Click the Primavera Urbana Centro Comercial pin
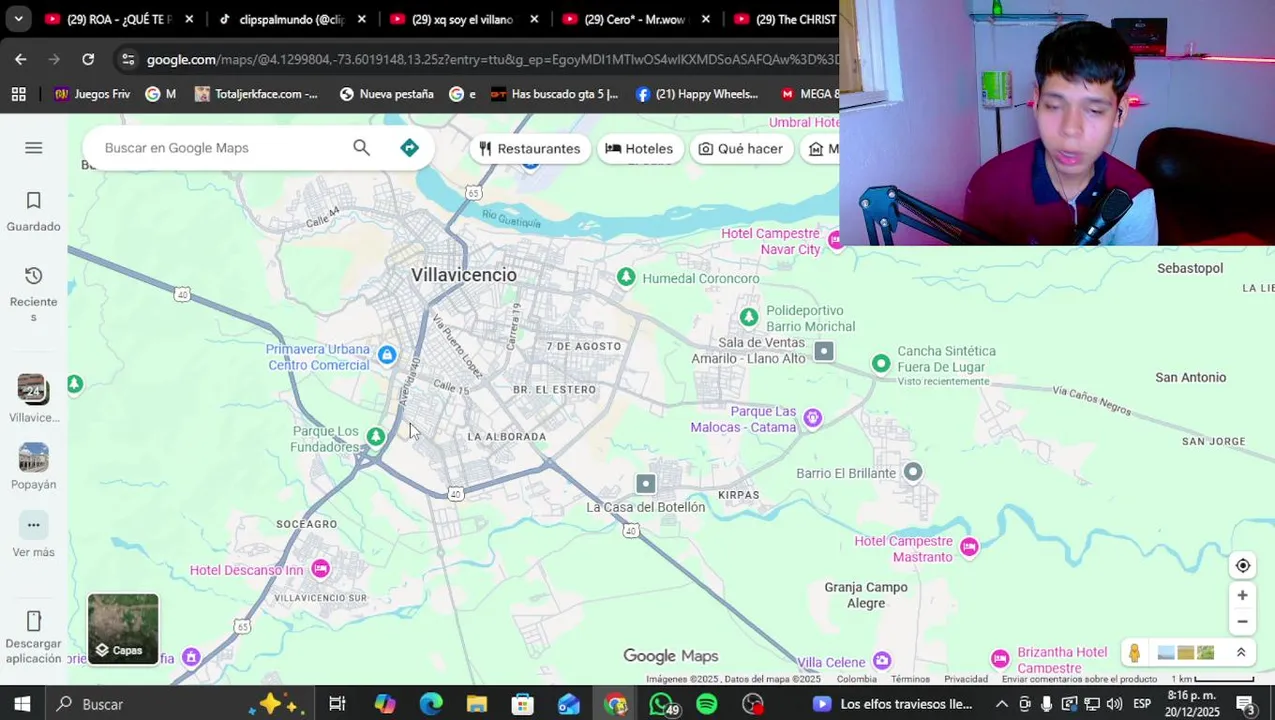The image size is (1275, 720). pyautogui.click(x=387, y=355)
